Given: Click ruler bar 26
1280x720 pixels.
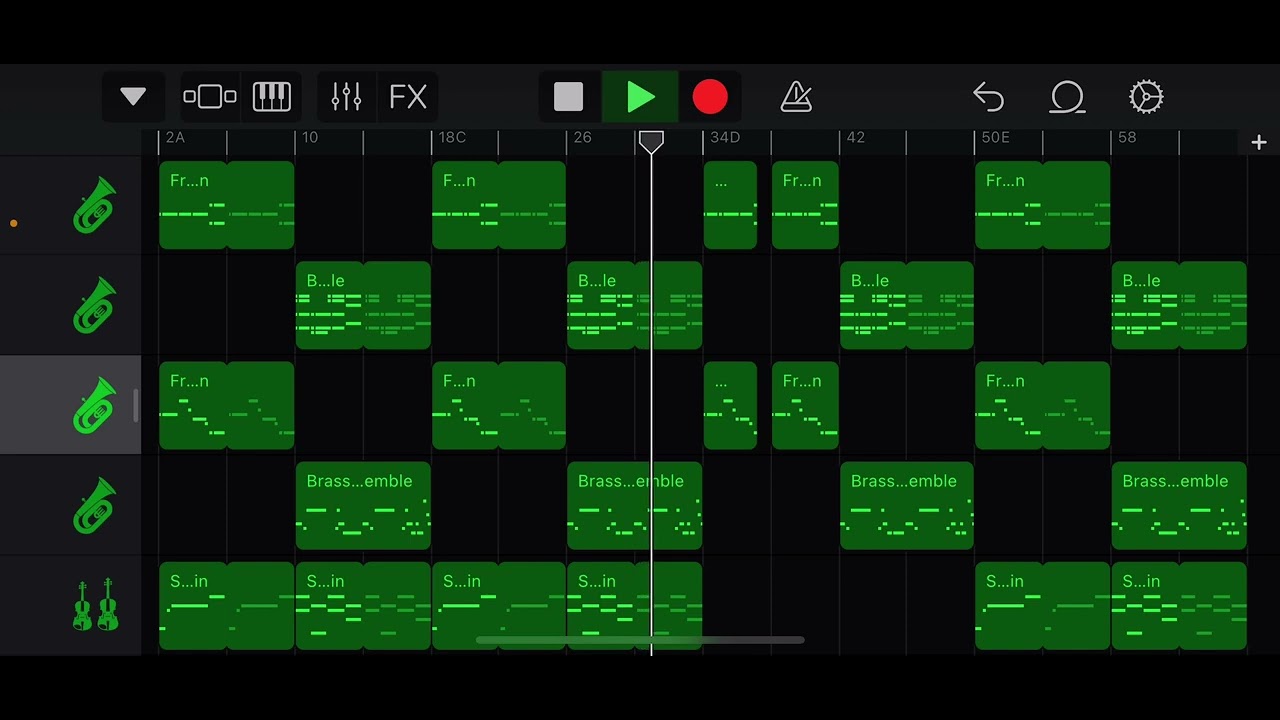Looking at the screenshot, I should [x=583, y=137].
